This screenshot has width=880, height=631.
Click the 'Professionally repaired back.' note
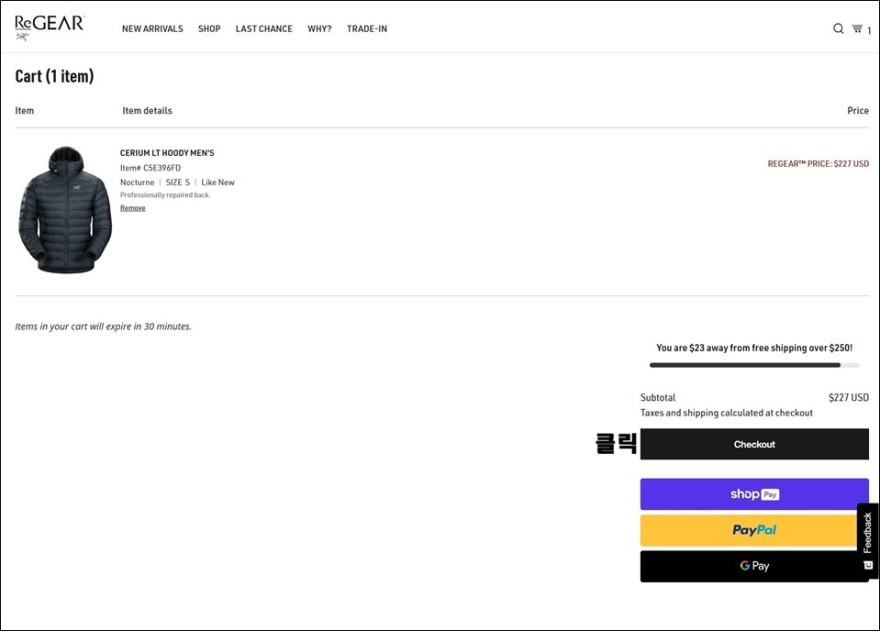tap(165, 195)
